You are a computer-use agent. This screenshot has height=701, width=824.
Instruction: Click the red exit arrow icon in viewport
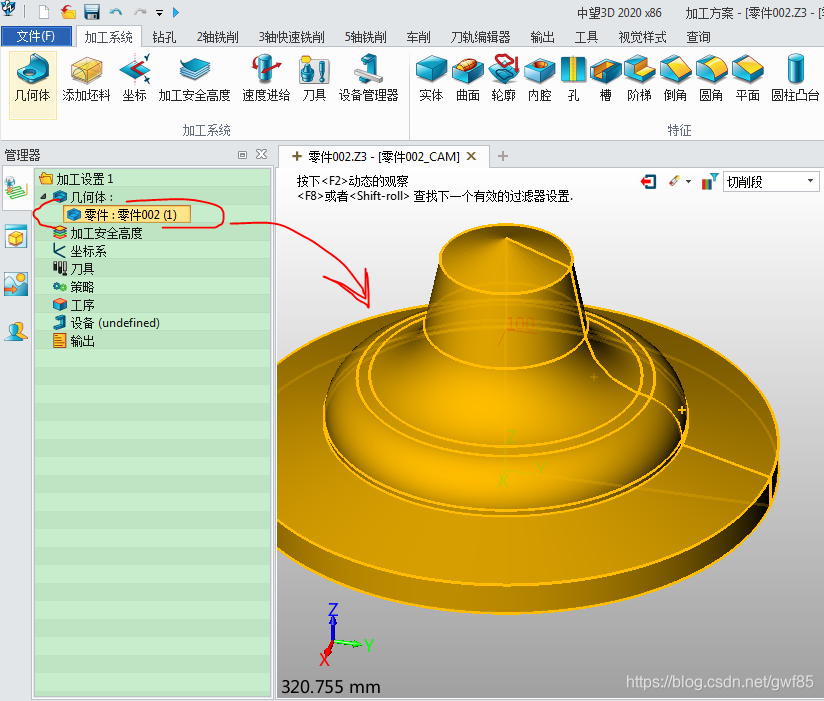coord(649,182)
